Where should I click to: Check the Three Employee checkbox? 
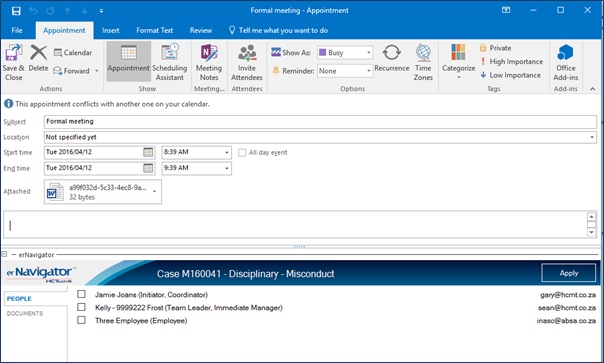[81, 320]
